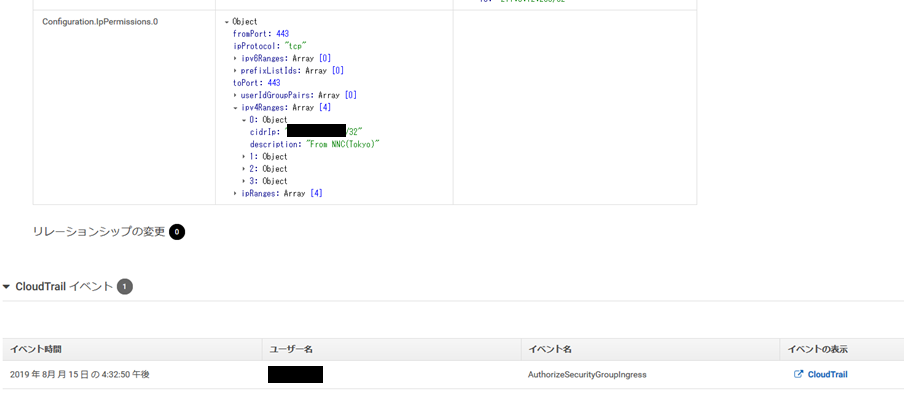The width and height of the screenshot is (904, 397).
Task: Expand the 3: Object entry
Action: 244,181
